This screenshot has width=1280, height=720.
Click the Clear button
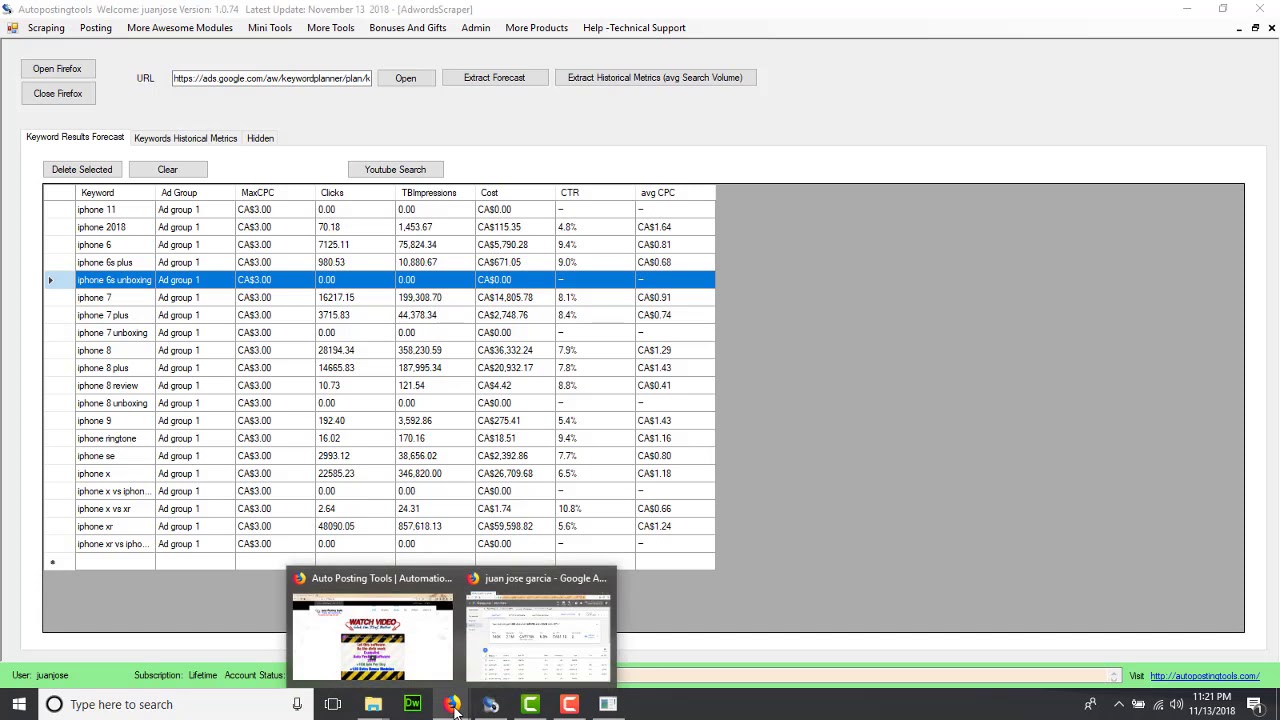pyautogui.click(x=167, y=170)
